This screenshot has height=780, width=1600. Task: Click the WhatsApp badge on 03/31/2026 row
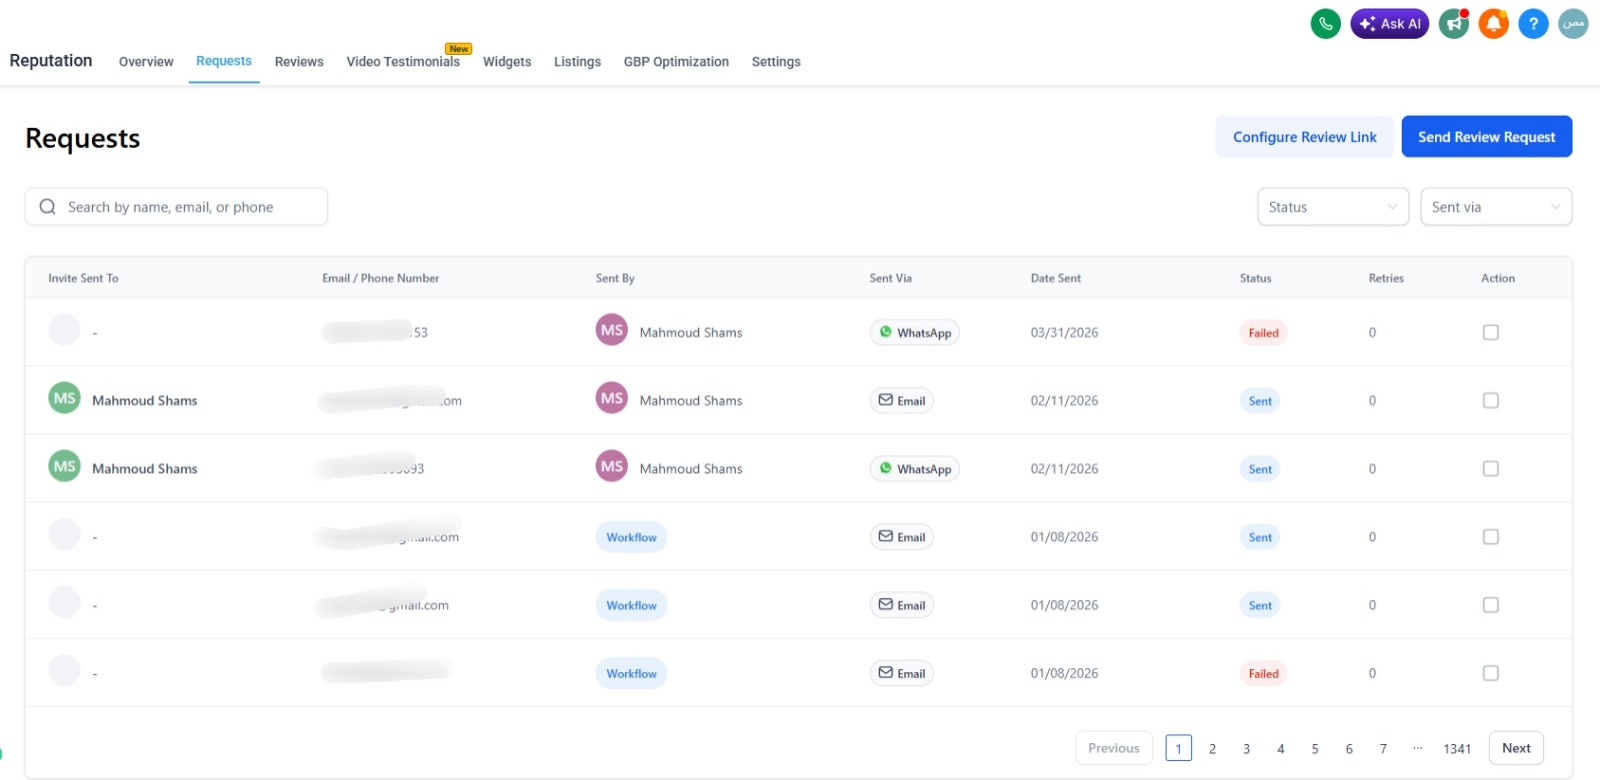click(x=914, y=333)
